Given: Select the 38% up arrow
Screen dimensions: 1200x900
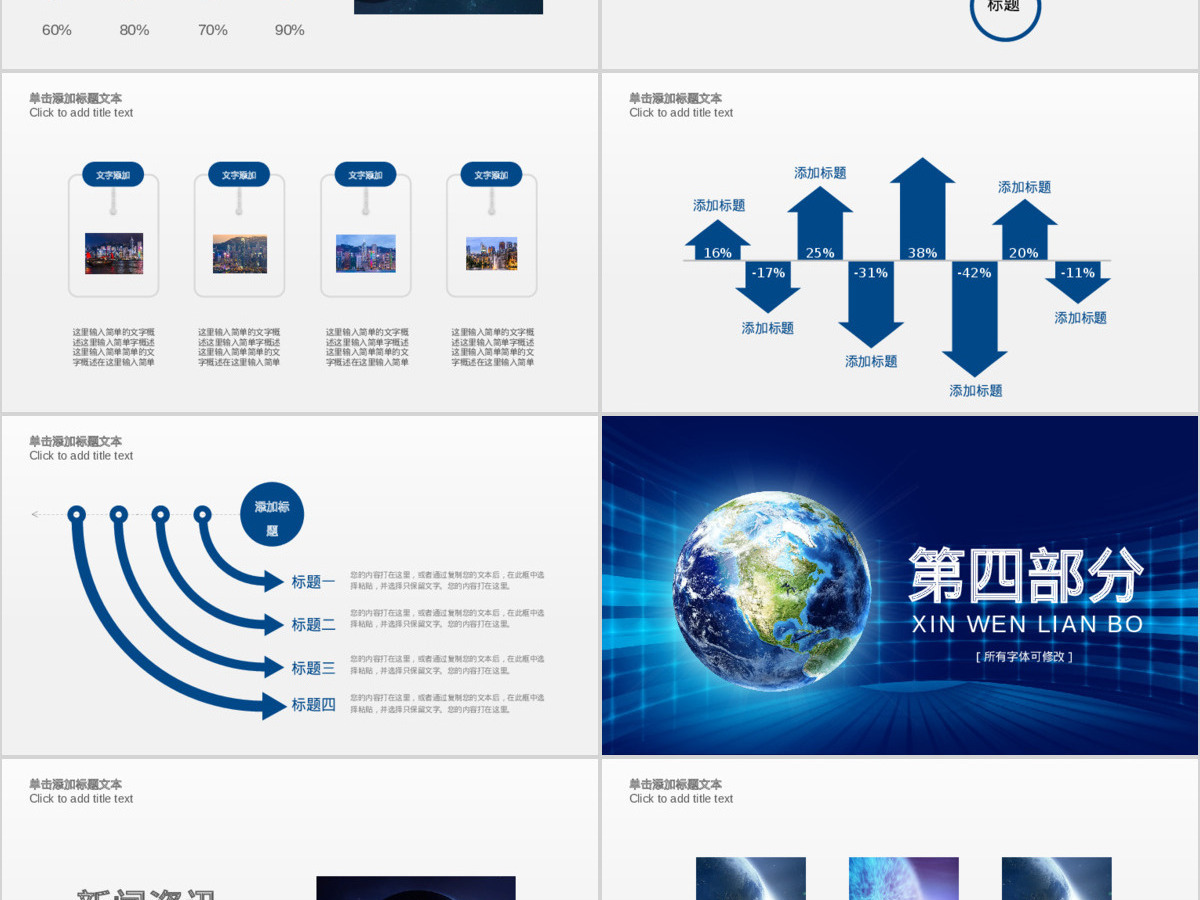Looking at the screenshot, I should [x=922, y=209].
